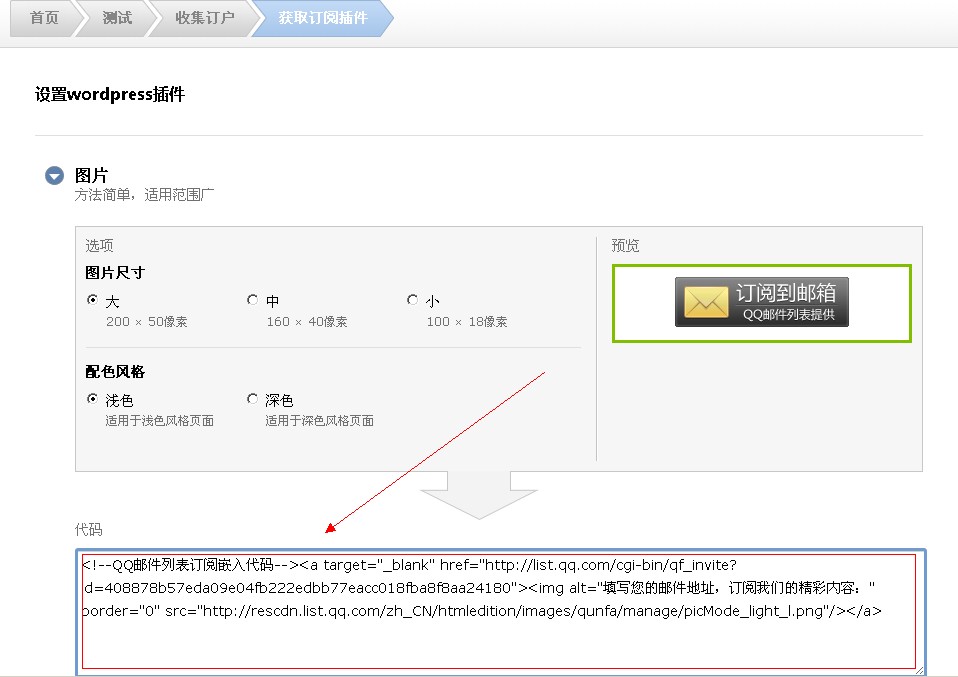This screenshot has height=677, width=958.
Task: Click the 订阅到邮箱 preview button
Action: coord(762,302)
